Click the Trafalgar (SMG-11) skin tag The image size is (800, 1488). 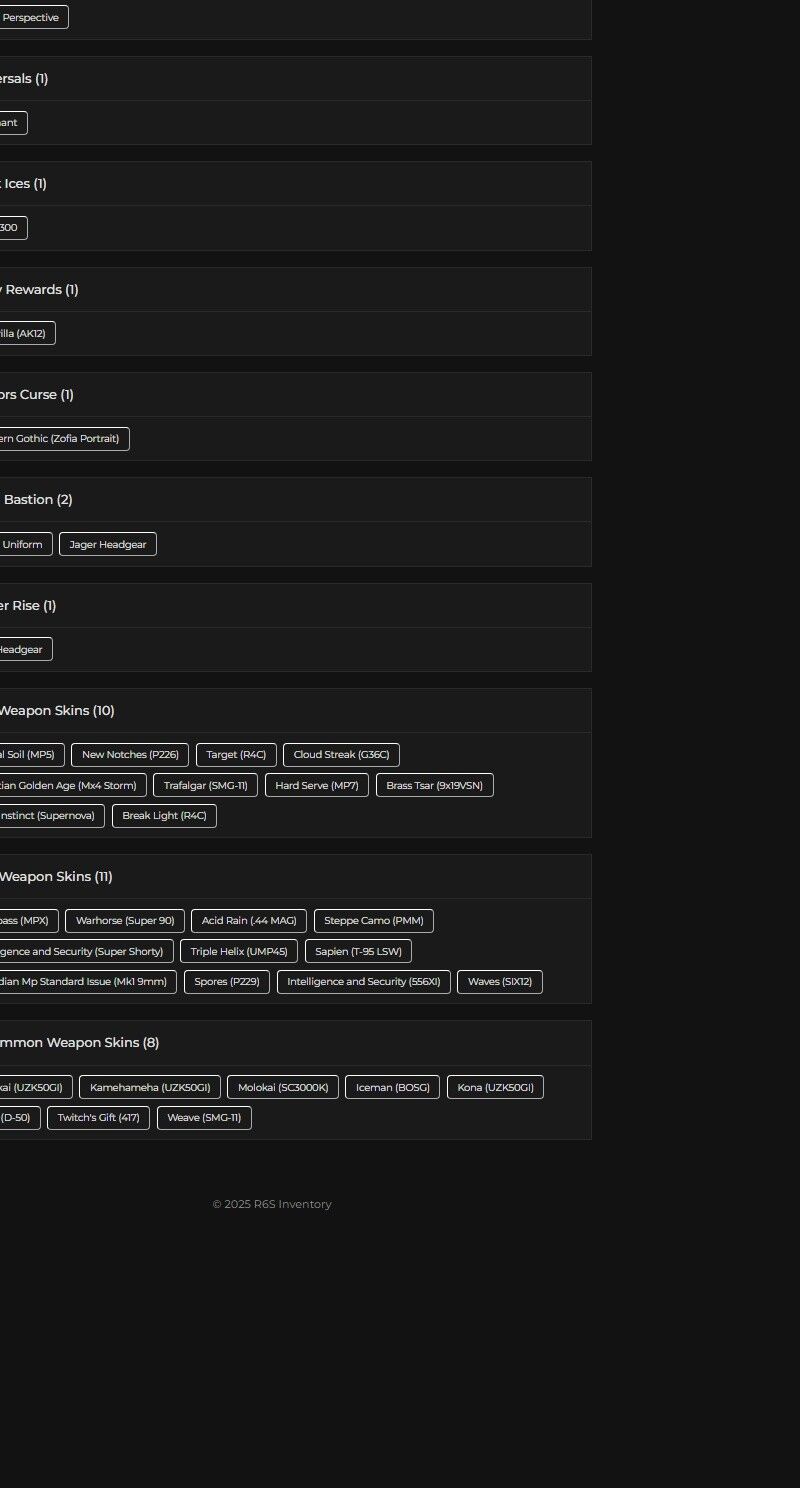[x=205, y=785]
